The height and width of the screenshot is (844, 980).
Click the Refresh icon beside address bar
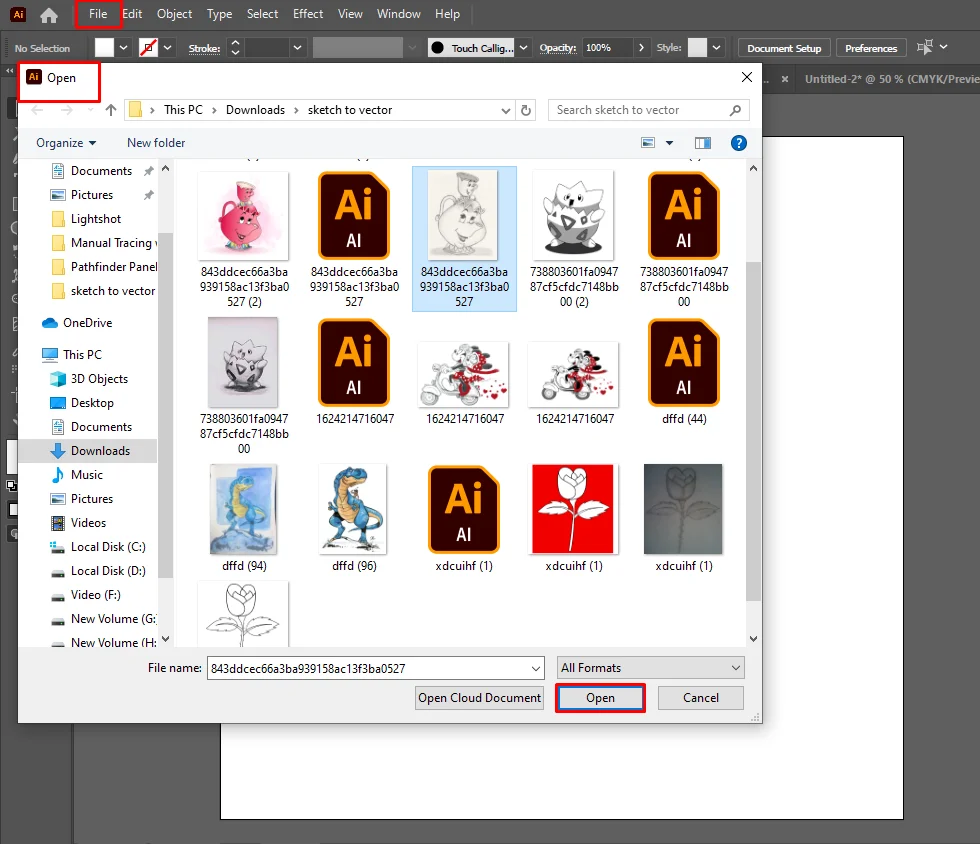pyautogui.click(x=526, y=110)
